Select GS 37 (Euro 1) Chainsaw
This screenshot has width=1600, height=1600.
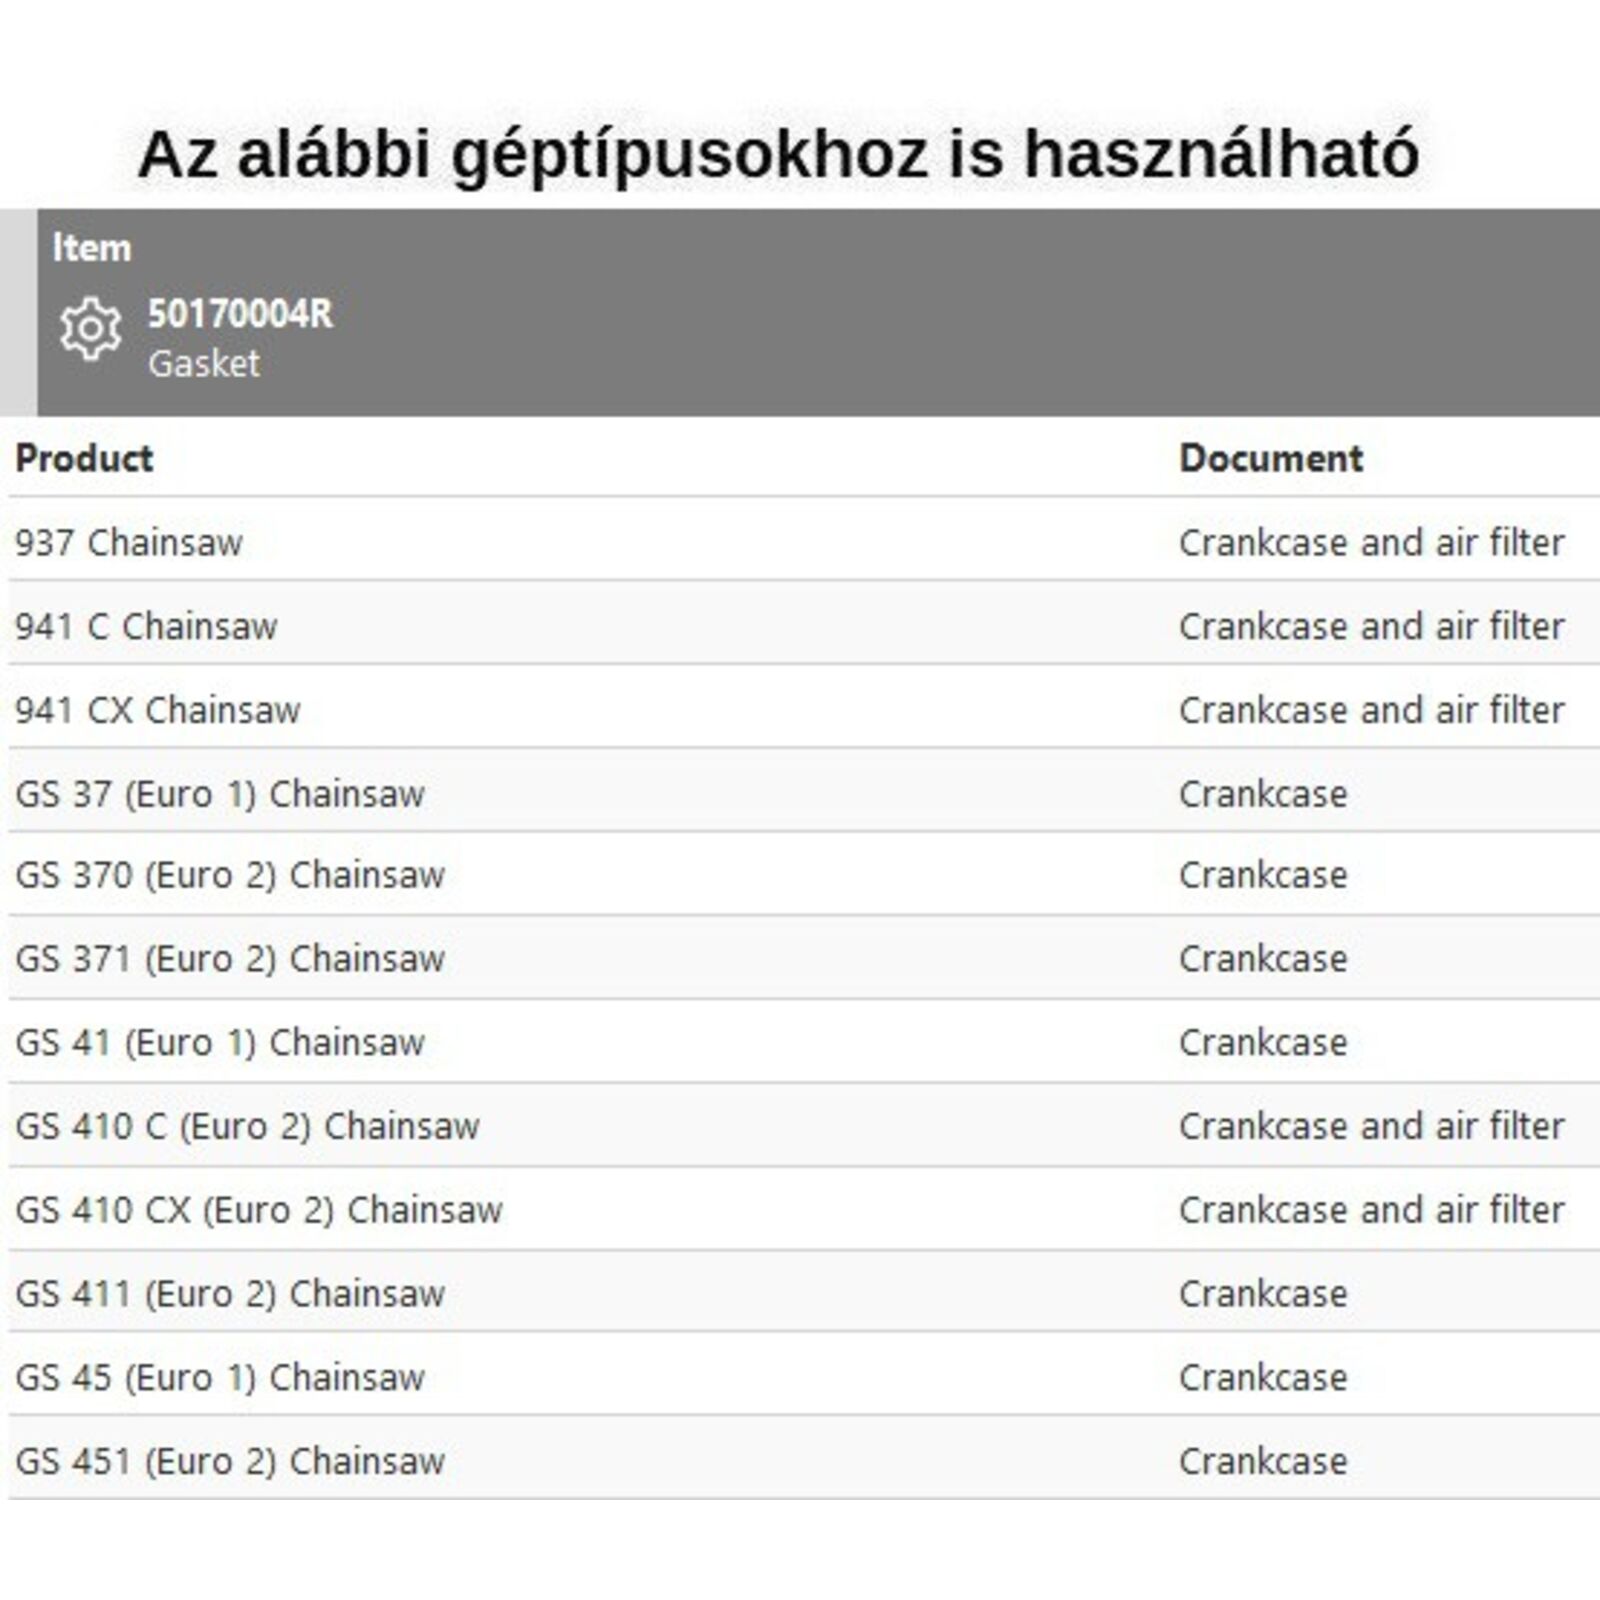220,794
